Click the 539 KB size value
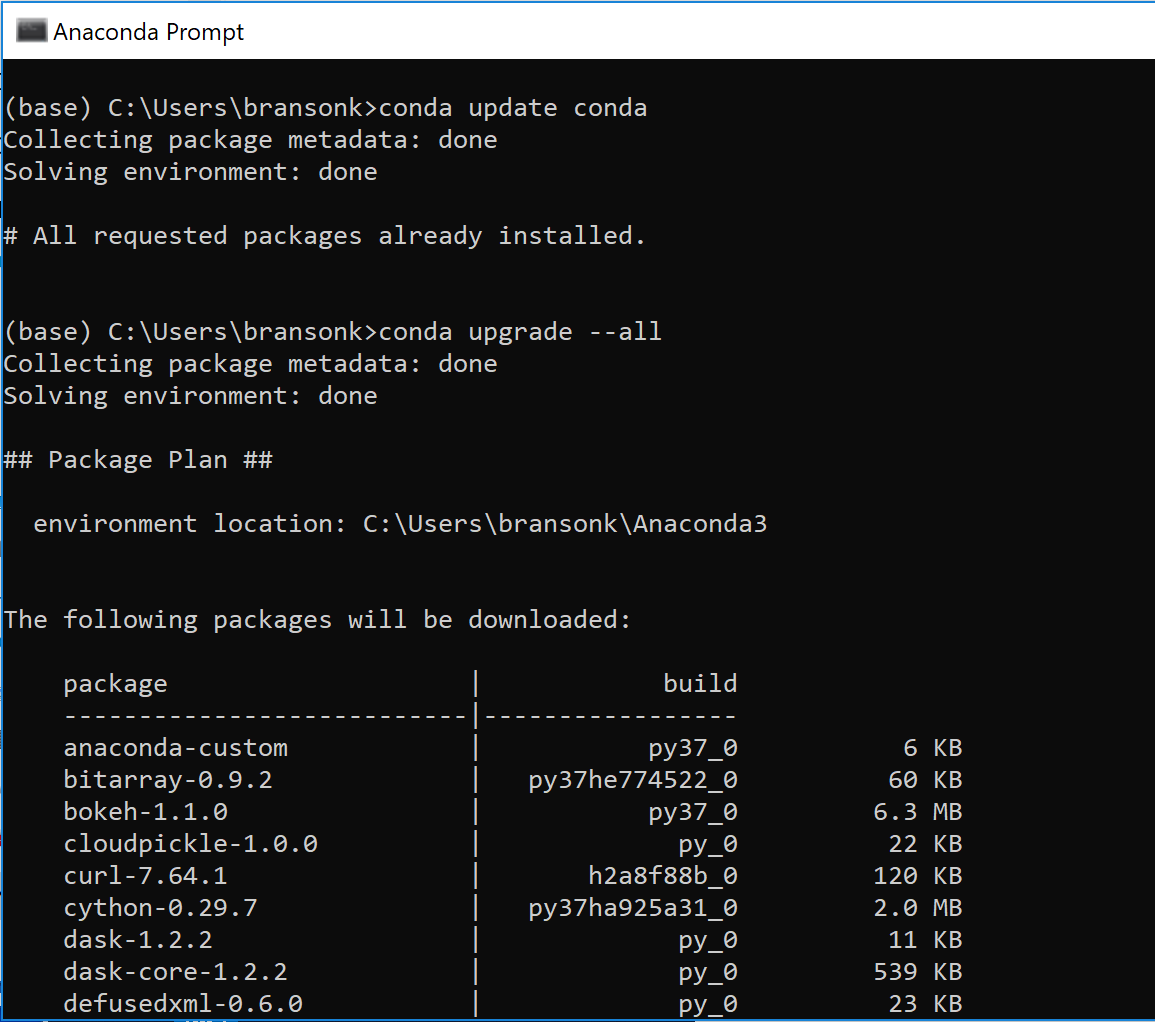Image resolution: width=1155 pixels, height=1022 pixels. 918,972
